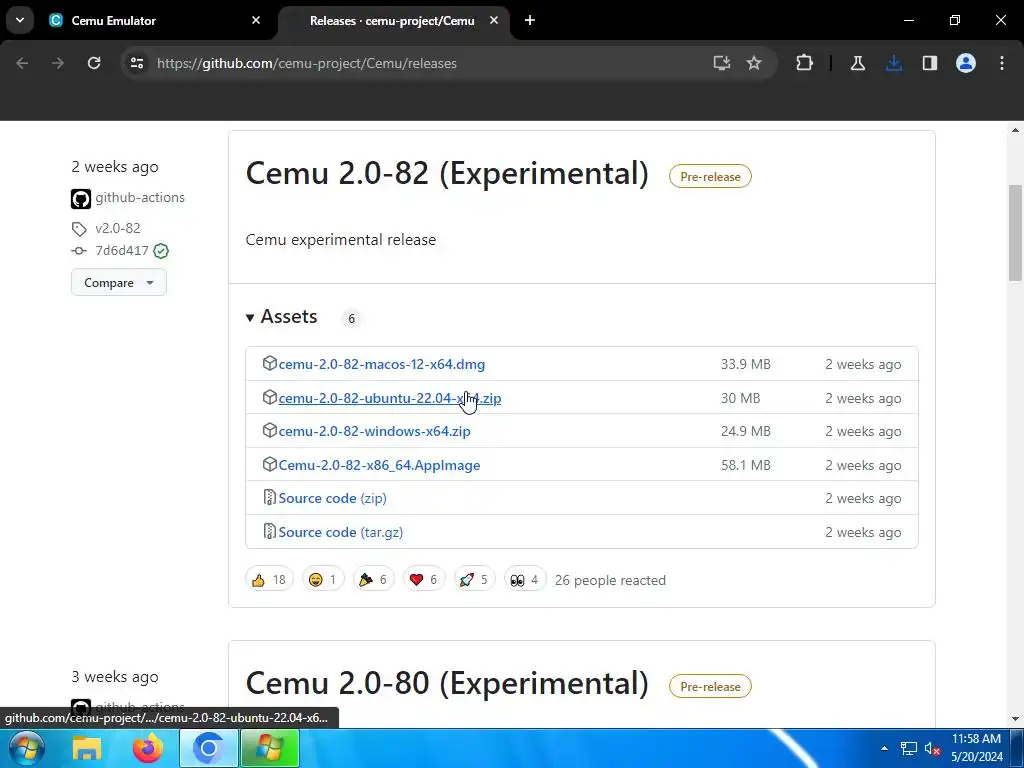Show hidden system tray icons

884,748
